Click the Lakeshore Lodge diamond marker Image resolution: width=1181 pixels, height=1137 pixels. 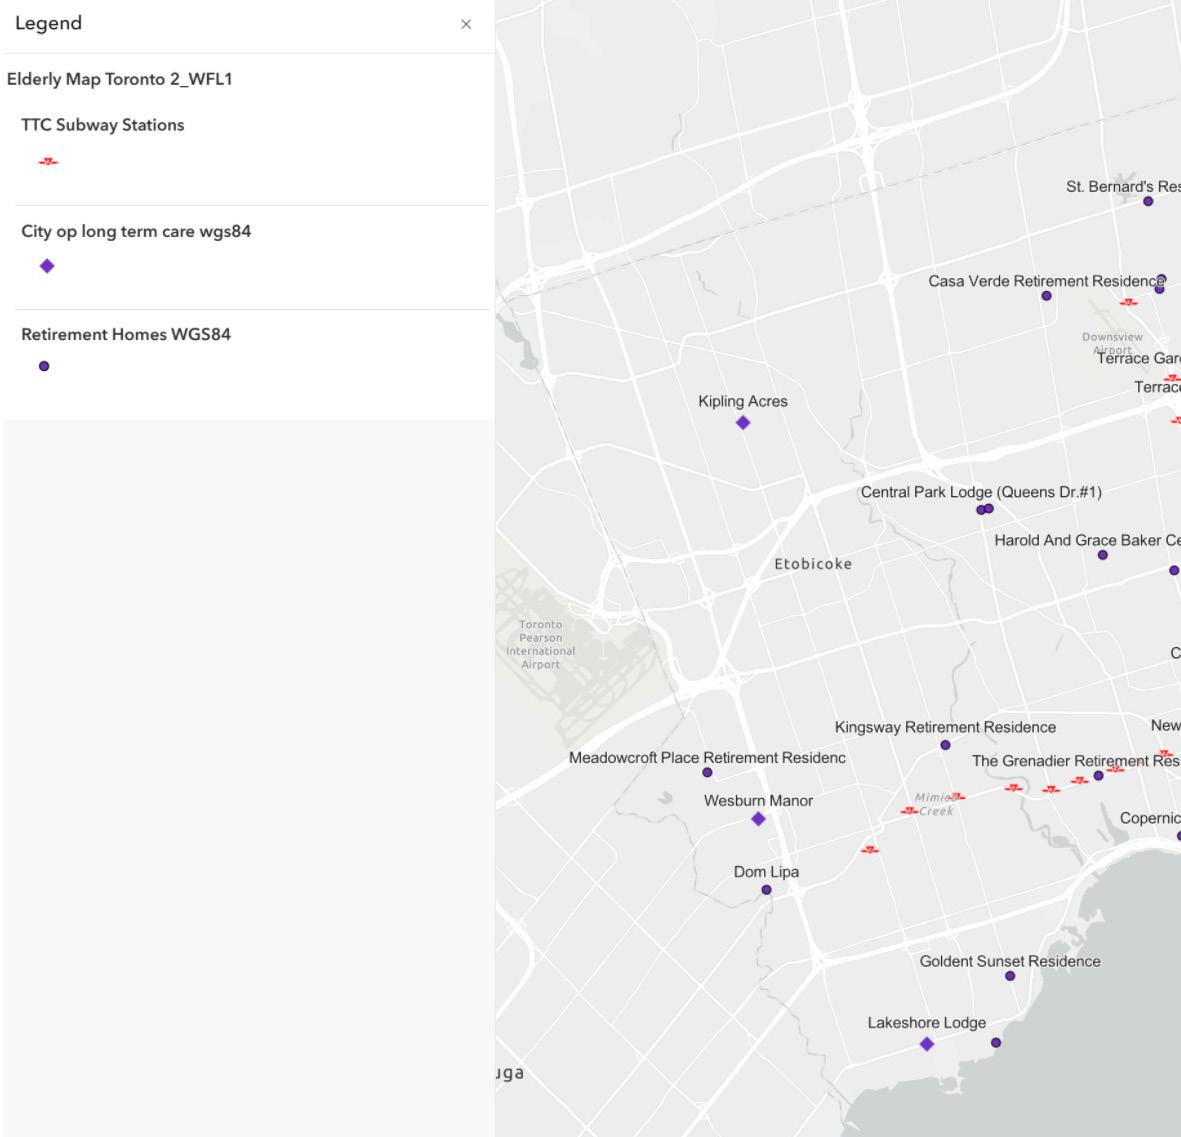click(x=927, y=1044)
